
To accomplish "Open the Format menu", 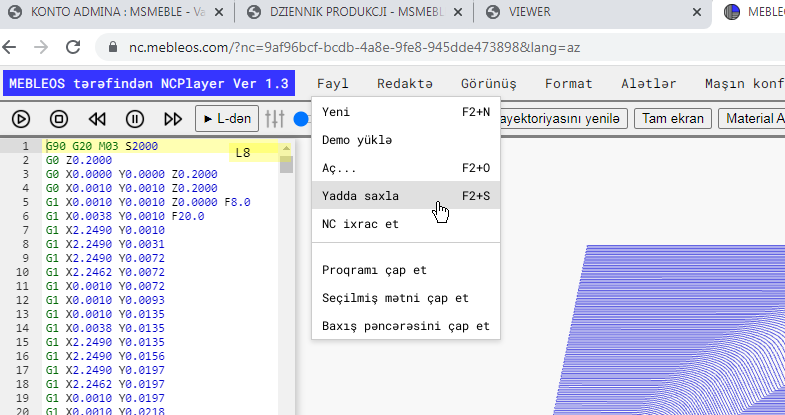I will (x=568, y=84).
